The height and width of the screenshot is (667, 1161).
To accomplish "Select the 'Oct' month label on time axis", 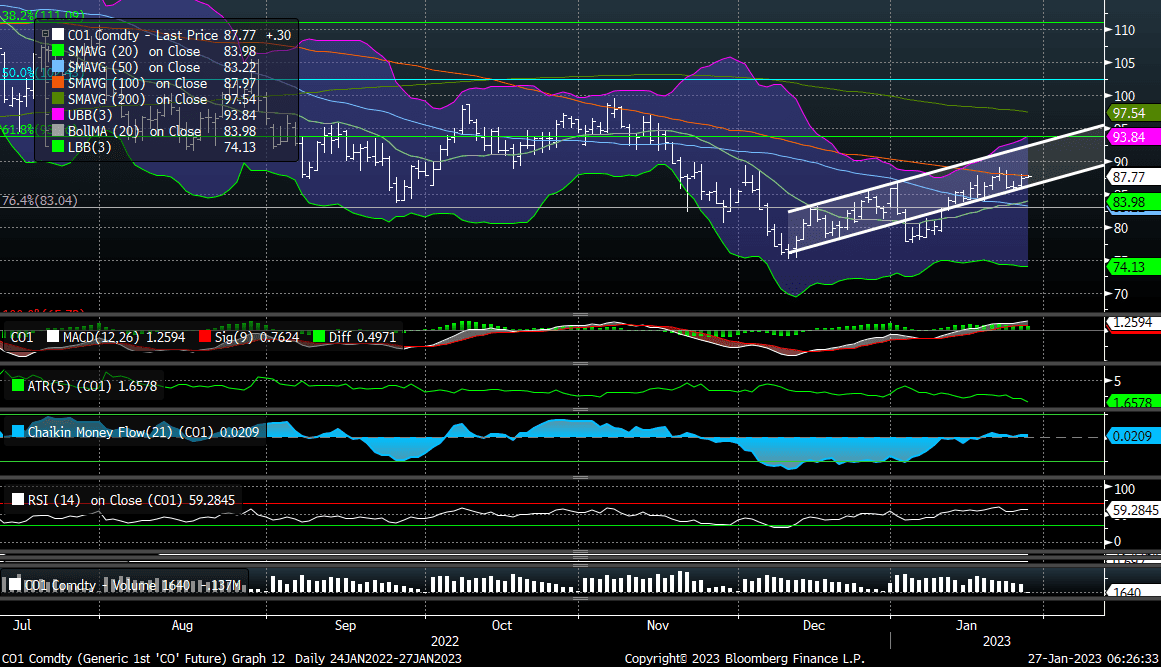I will [501, 626].
